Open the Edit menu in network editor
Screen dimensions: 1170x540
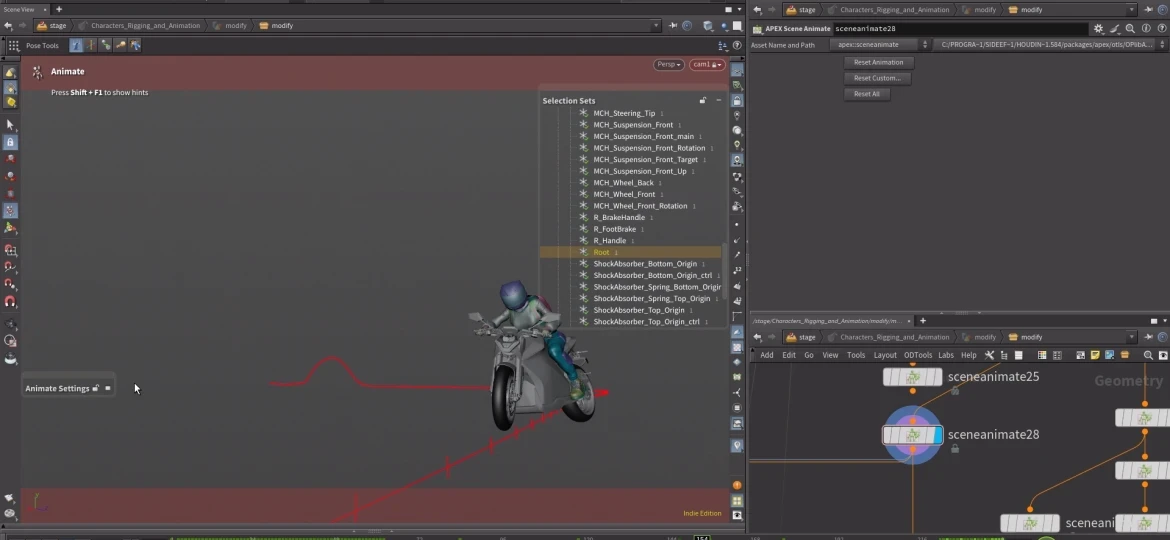point(789,355)
